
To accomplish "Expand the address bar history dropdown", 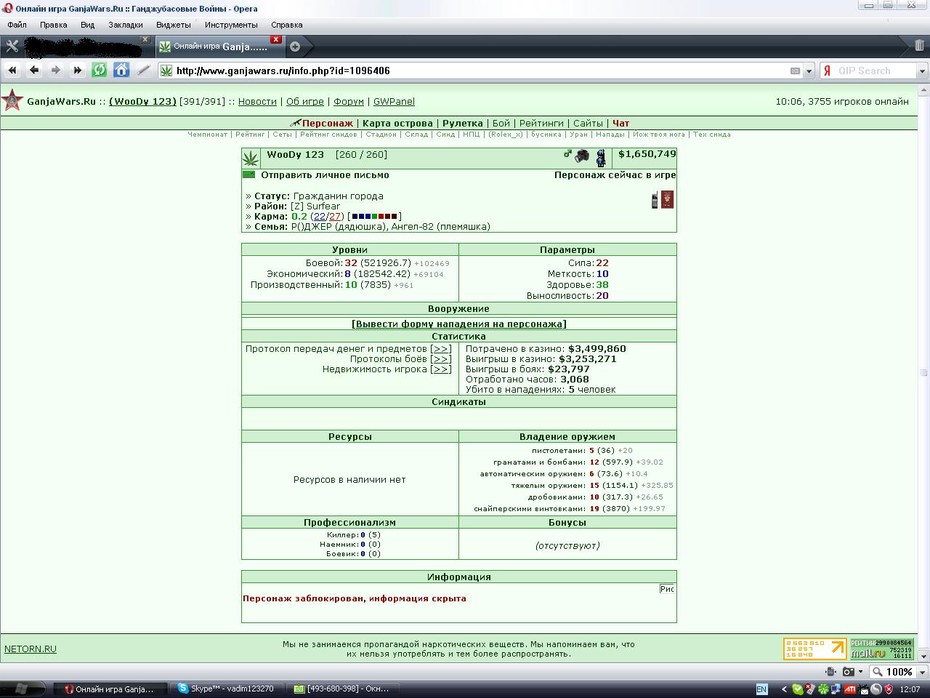I will tap(808, 71).
